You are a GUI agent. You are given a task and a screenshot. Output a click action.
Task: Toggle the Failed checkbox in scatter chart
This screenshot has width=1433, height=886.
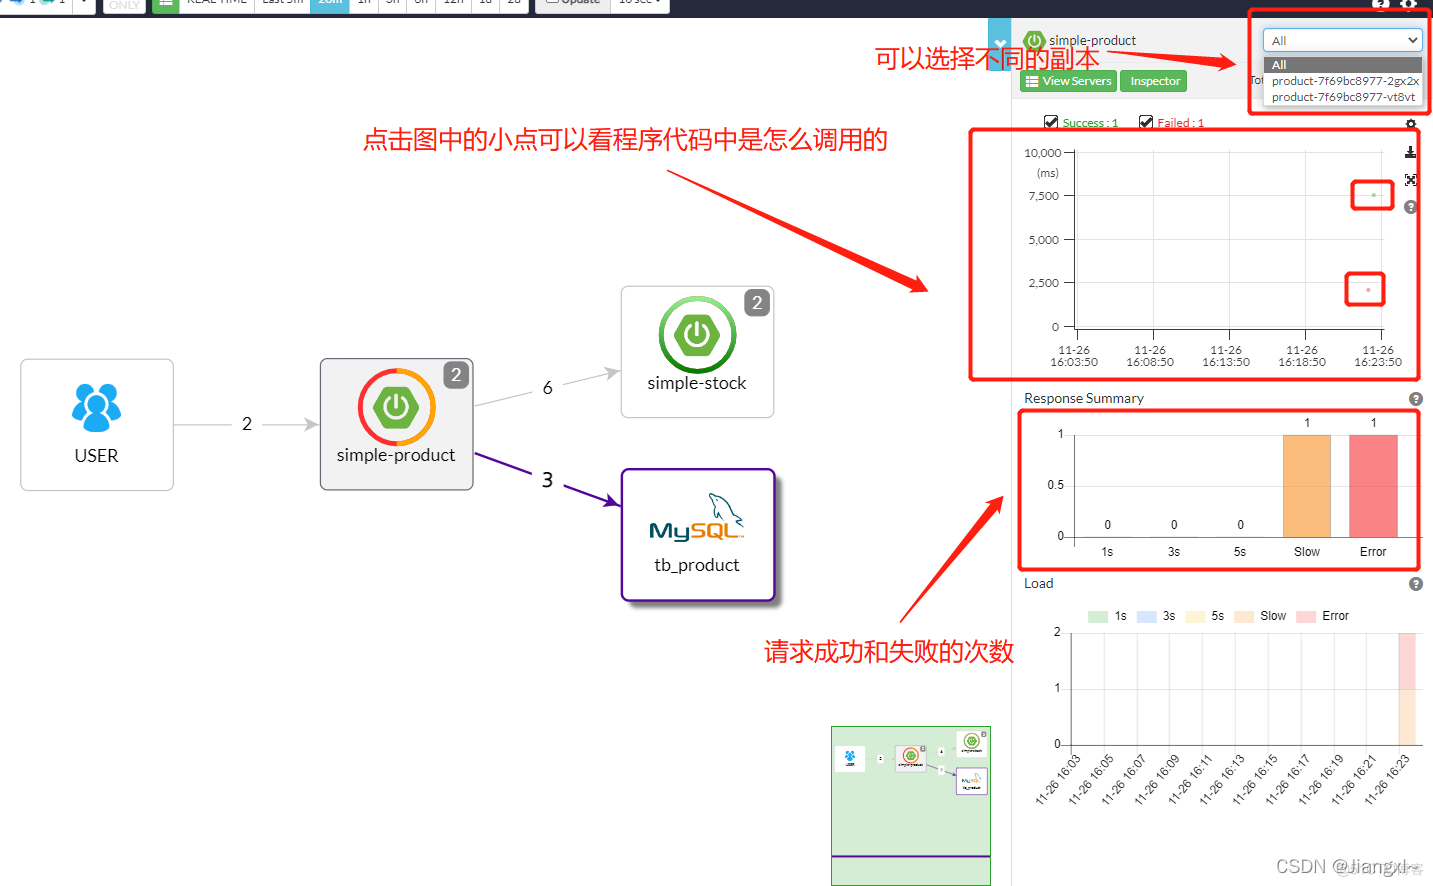click(x=1146, y=122)
